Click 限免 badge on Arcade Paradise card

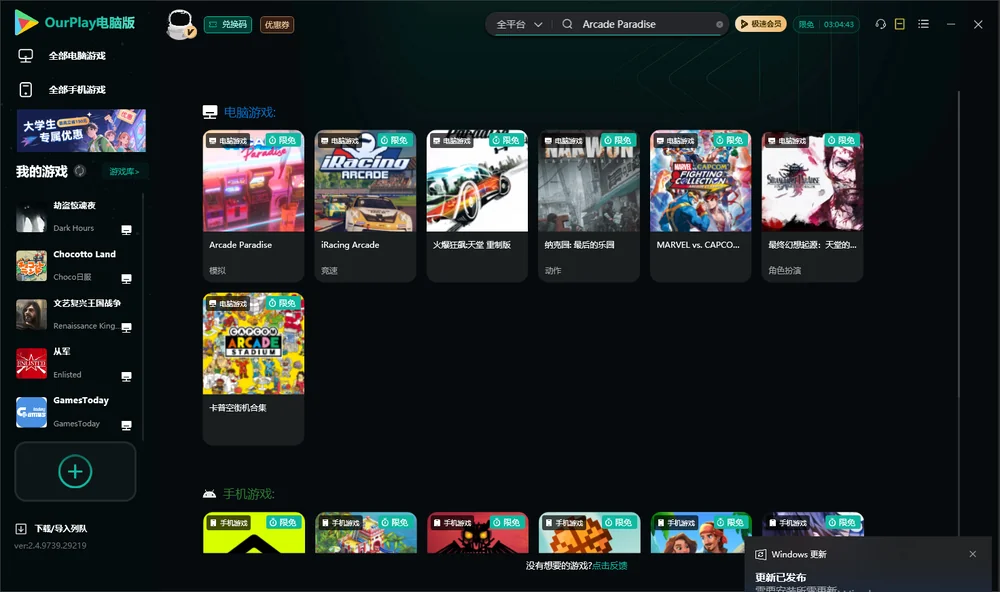tap(283, 140)
